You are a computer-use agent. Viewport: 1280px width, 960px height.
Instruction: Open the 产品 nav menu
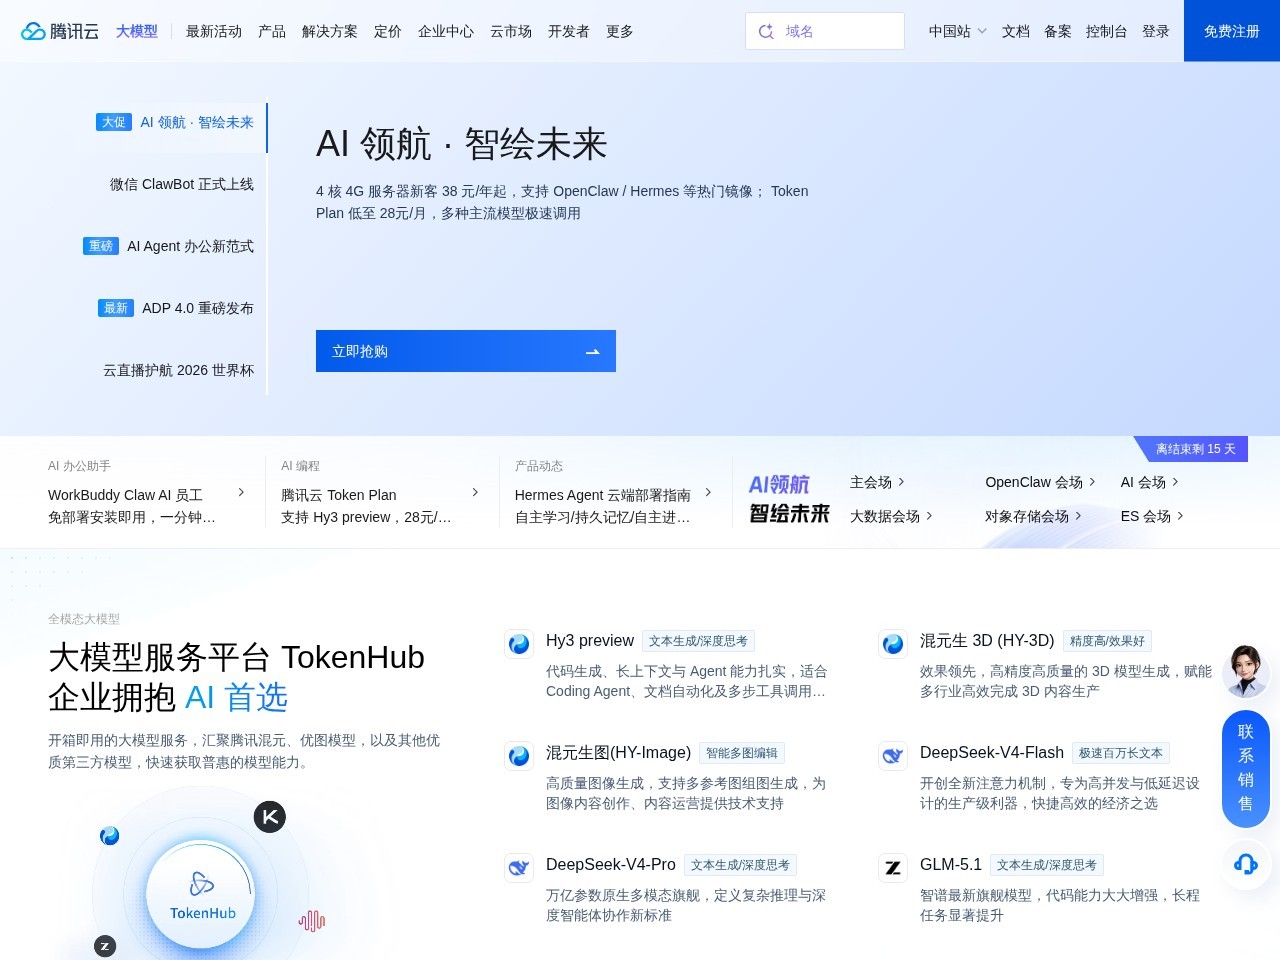[x=272, y=31]
